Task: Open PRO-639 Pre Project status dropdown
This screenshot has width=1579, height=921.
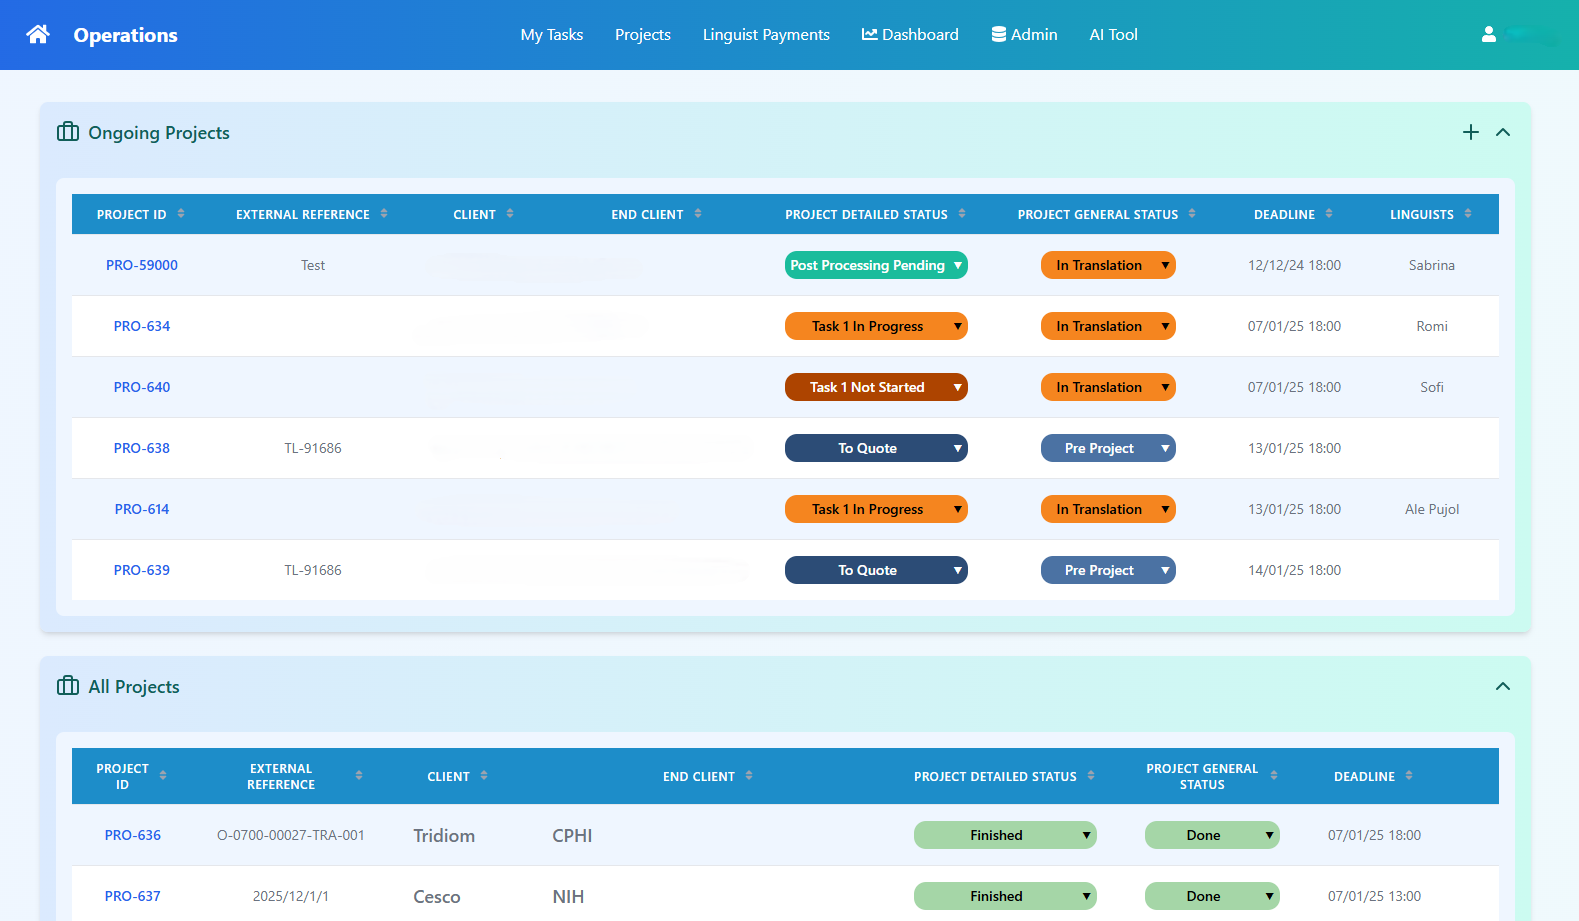Action: [x=1108, y=570]
